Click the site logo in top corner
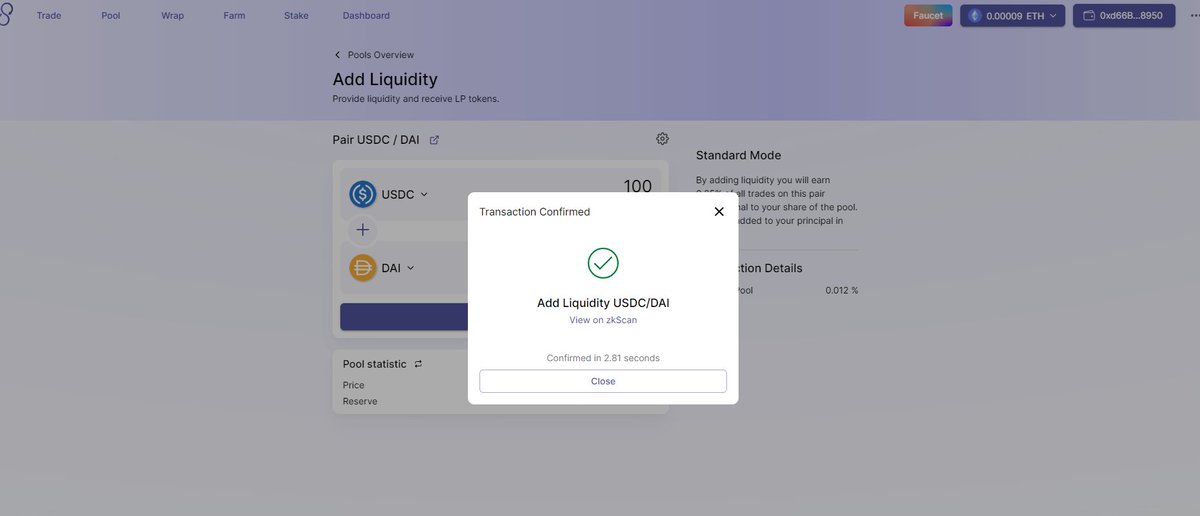 click(6, 16)
